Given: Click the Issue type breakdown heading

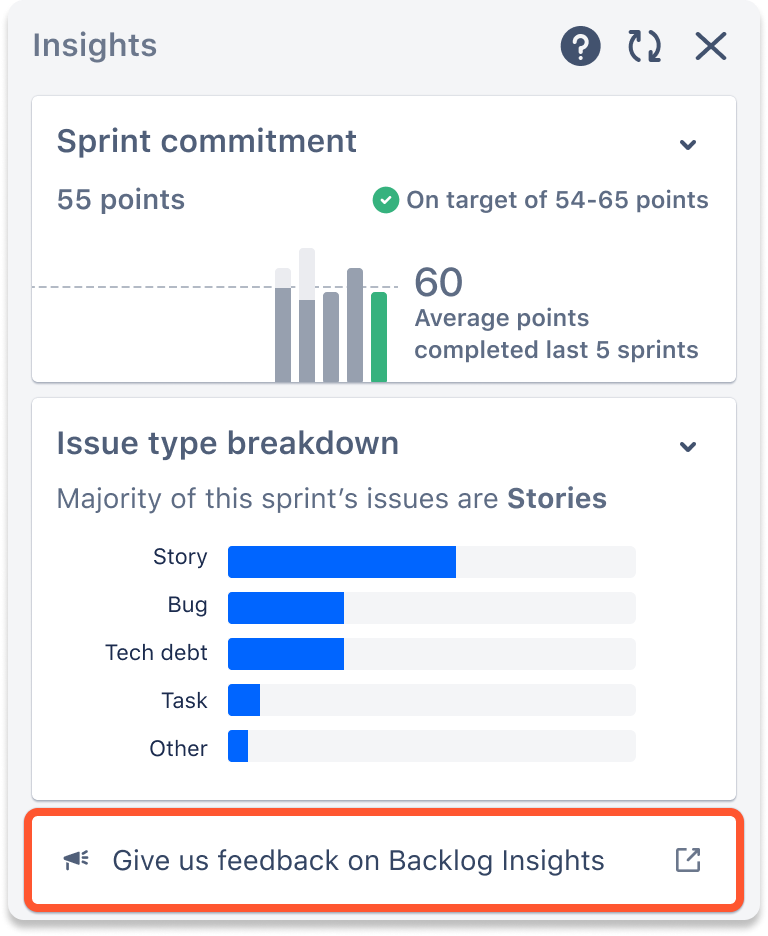Looking at the screenshot, I should tap(227, 444).
